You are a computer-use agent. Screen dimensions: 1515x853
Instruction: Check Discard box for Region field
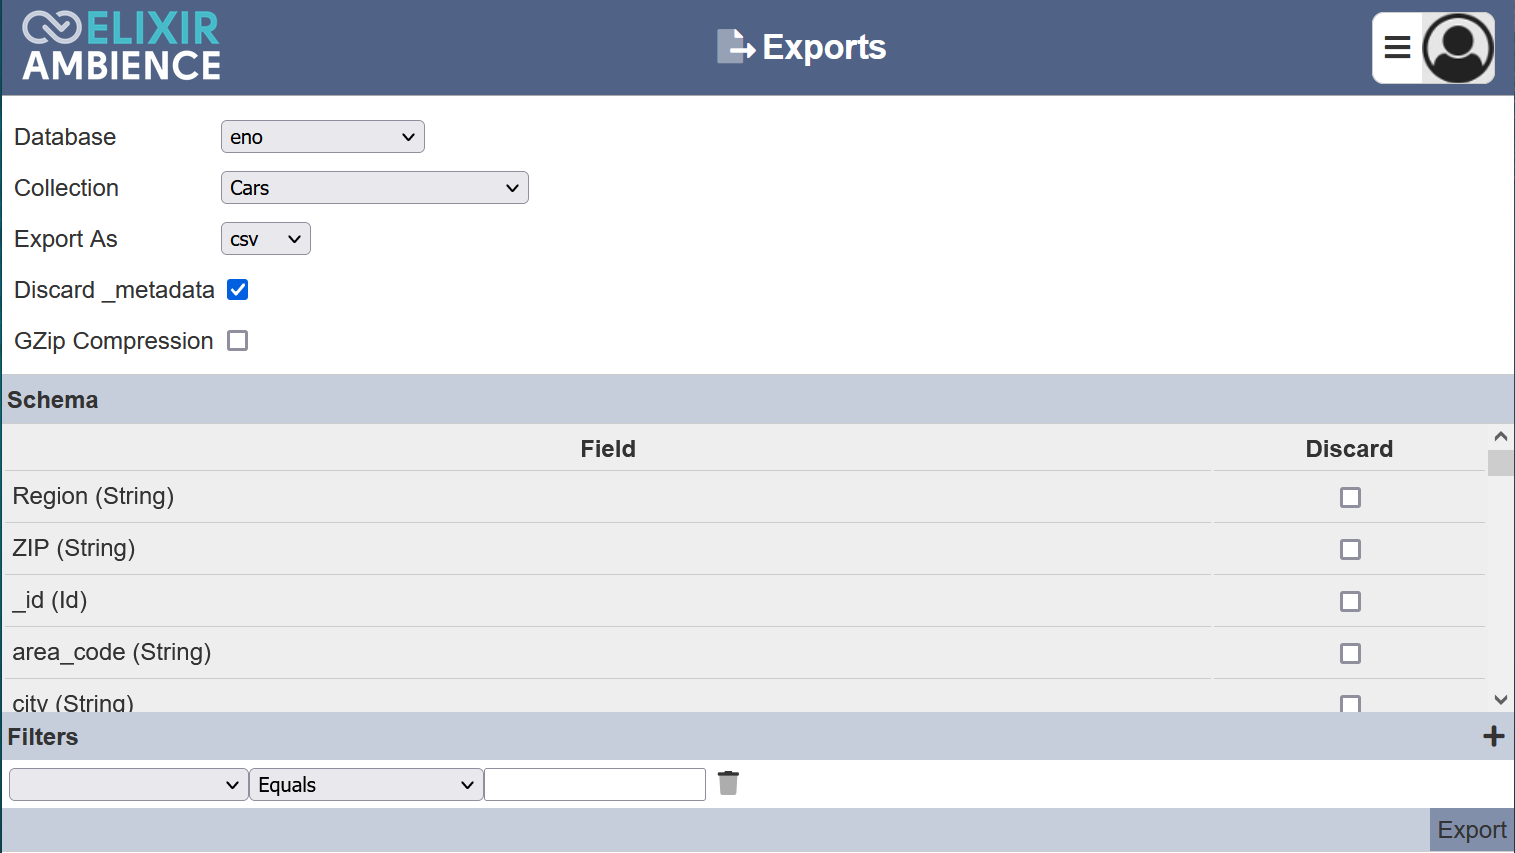tap(1350, 497)
